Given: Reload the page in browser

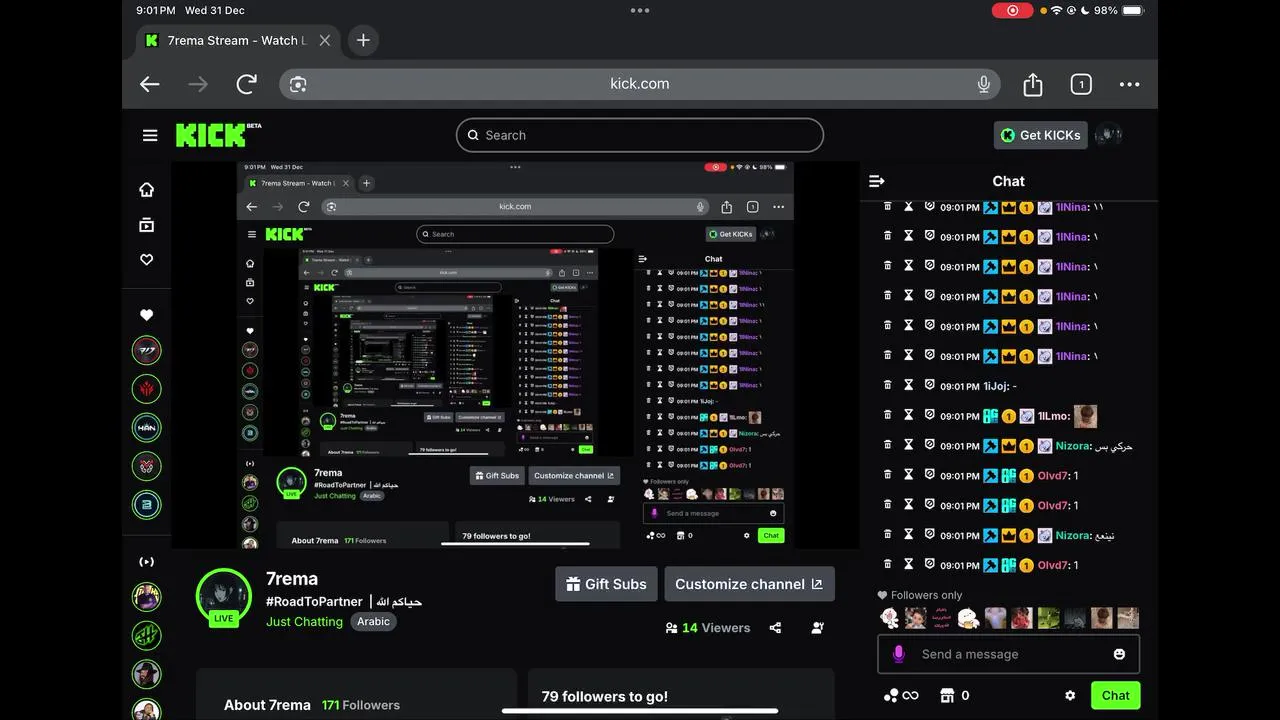Looking at the screenshot, I should click(x=247, y=84).
